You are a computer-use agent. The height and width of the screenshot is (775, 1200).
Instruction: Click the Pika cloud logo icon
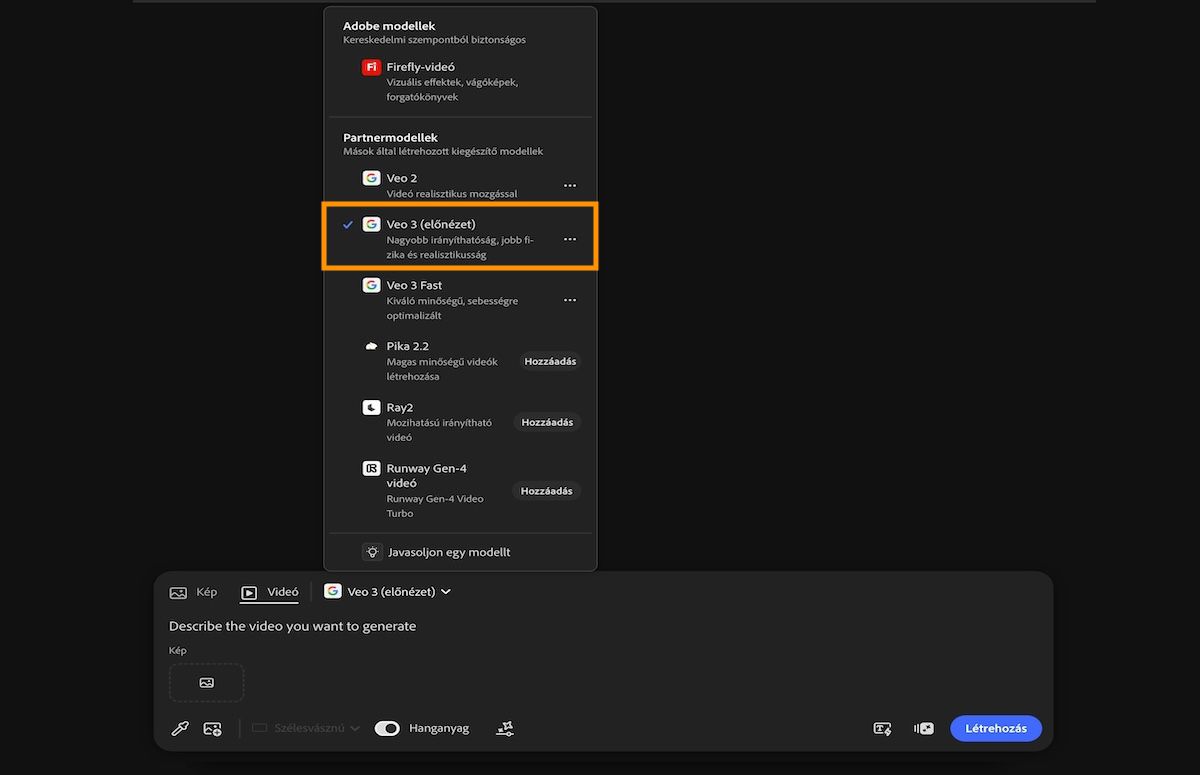371,346
